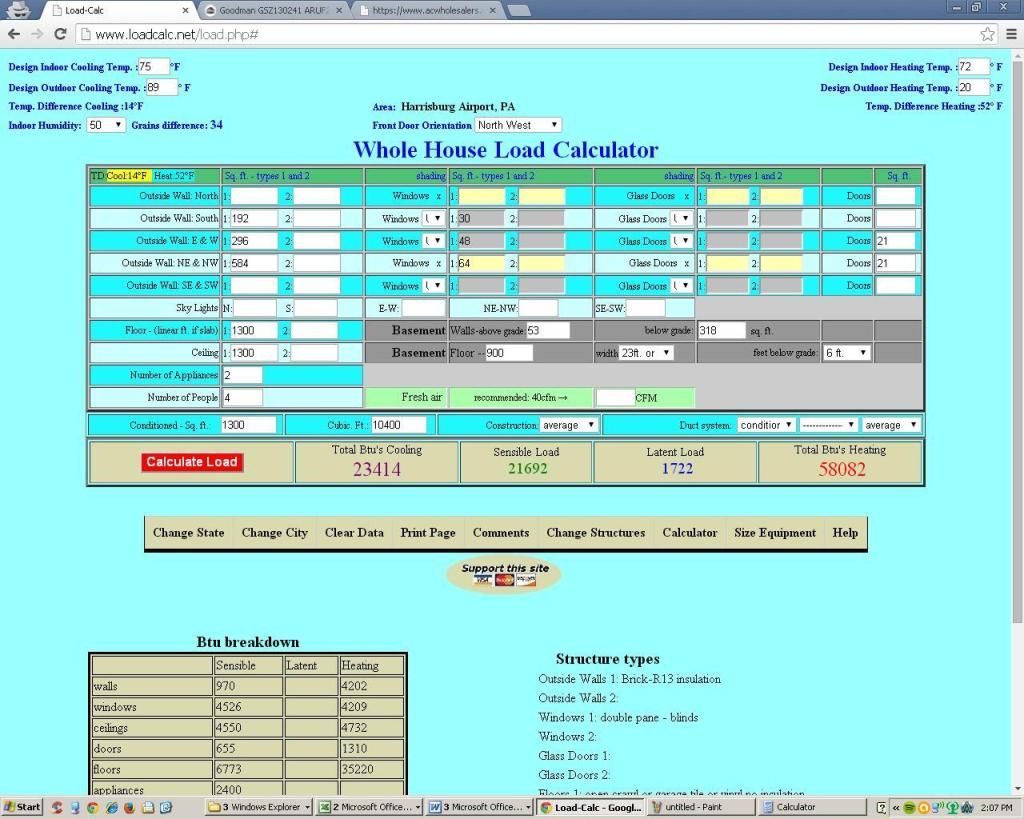This screenshot has width=1024, height=819.
Task: Open the Construction quality dropdown
Action: [x=569, y=425]
